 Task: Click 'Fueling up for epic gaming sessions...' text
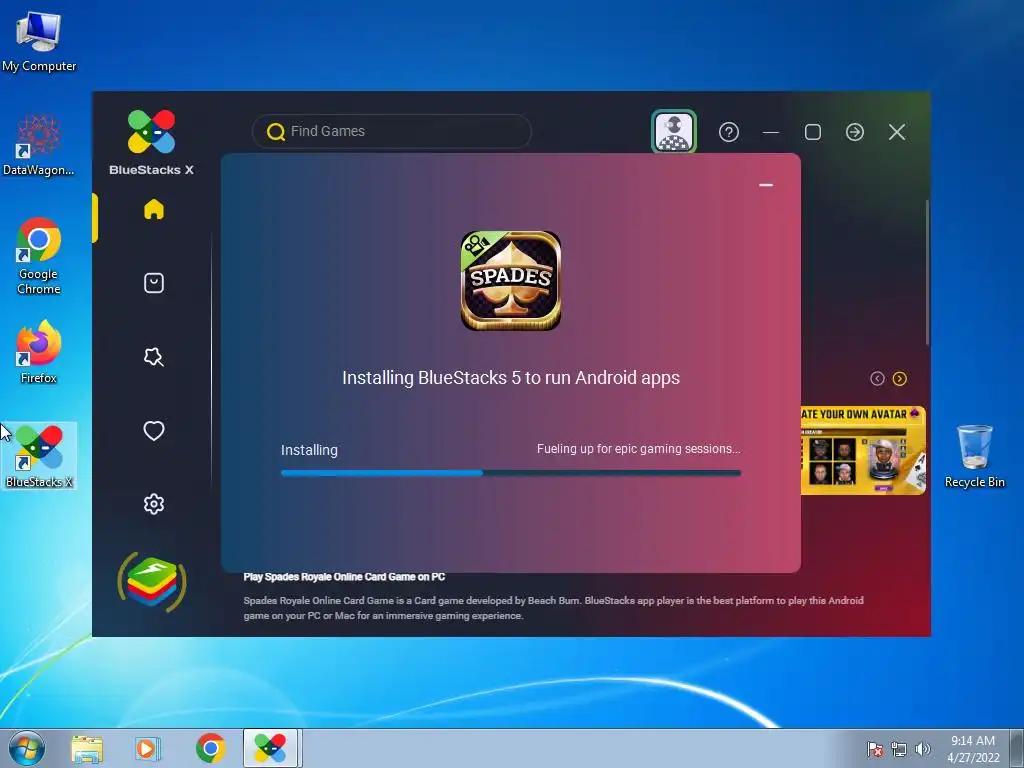tap(639, 449)
